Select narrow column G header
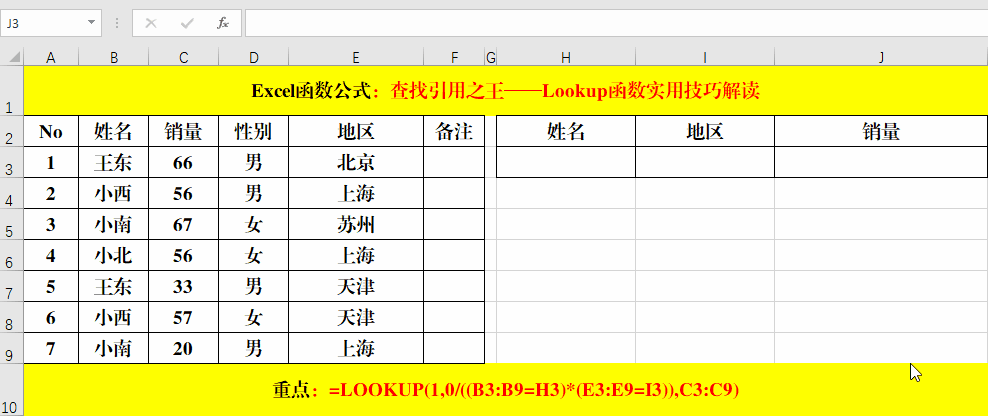Viewport: 988px width, 416px height. (x=491, y=57)
